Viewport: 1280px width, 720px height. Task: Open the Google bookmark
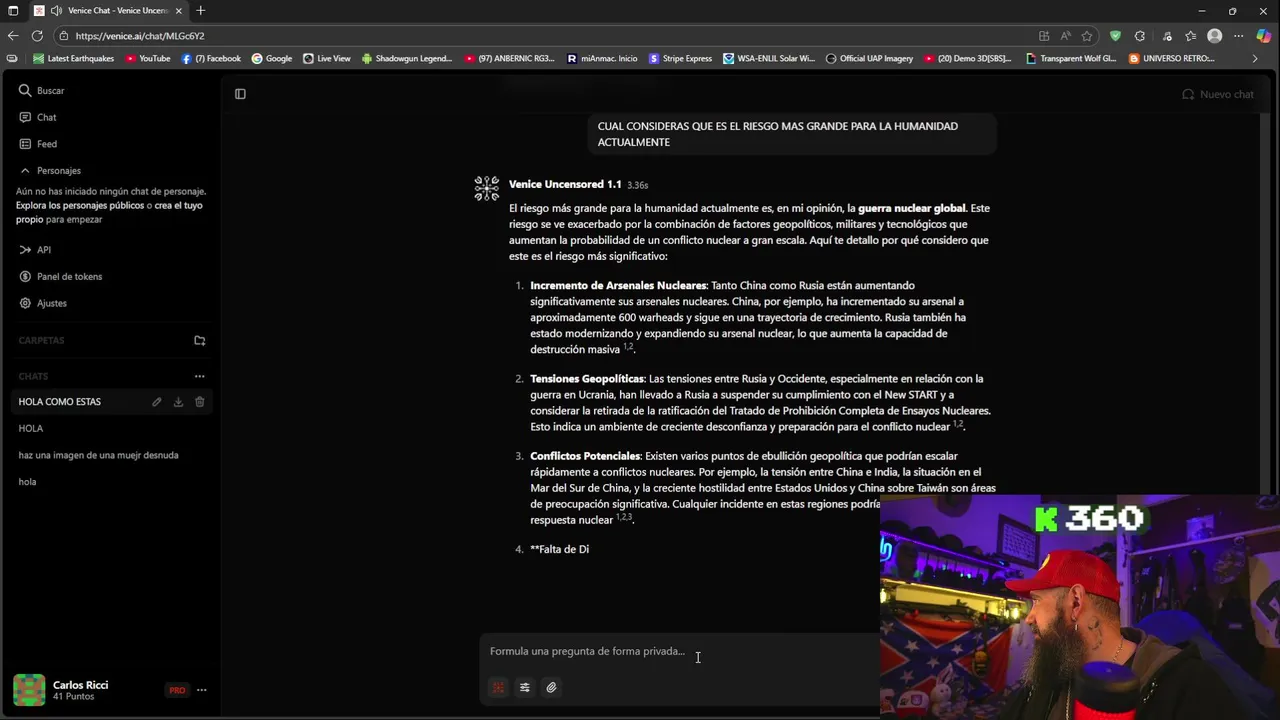click(x=271, y=59)
